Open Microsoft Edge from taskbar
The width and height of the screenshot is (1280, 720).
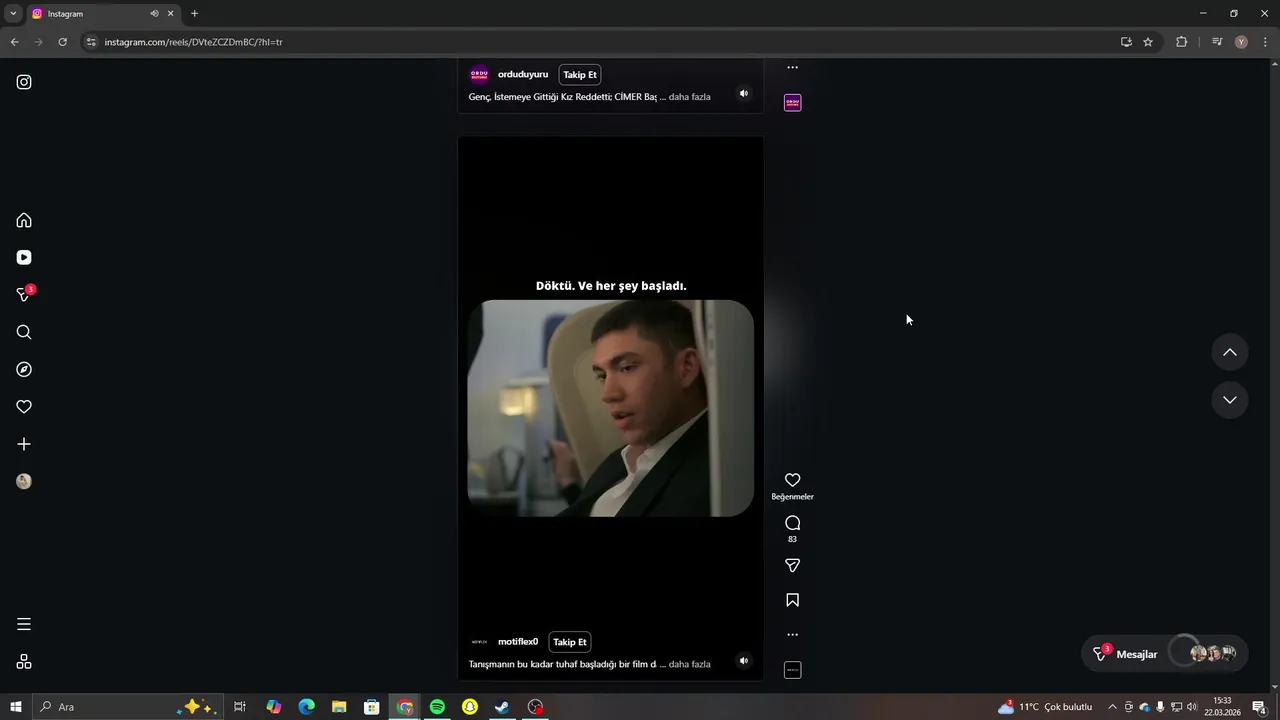pos(306,707)
